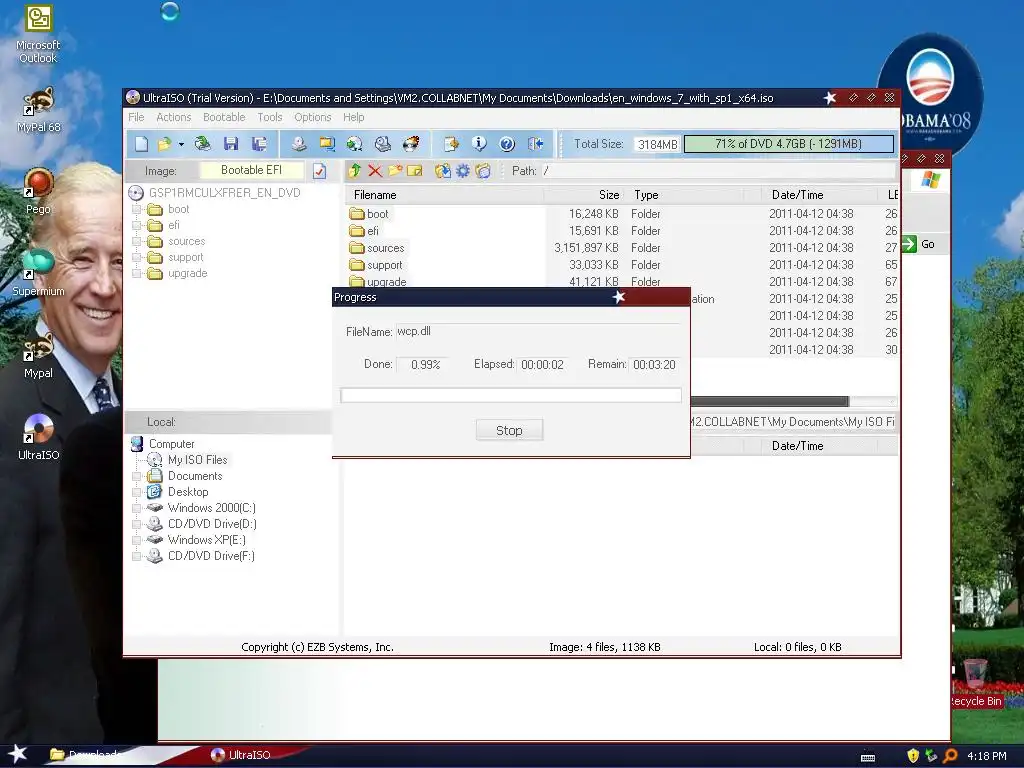Click the Total Size 3184MB value box

pyautogui.click(x=657, y=144)
